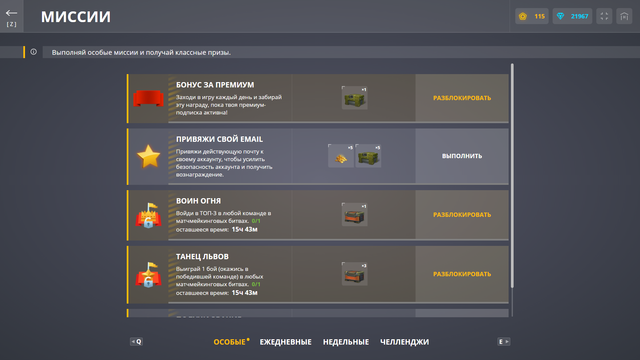Go to next tab with E arrow
This screenshot has width=640, height=360.
504,342
